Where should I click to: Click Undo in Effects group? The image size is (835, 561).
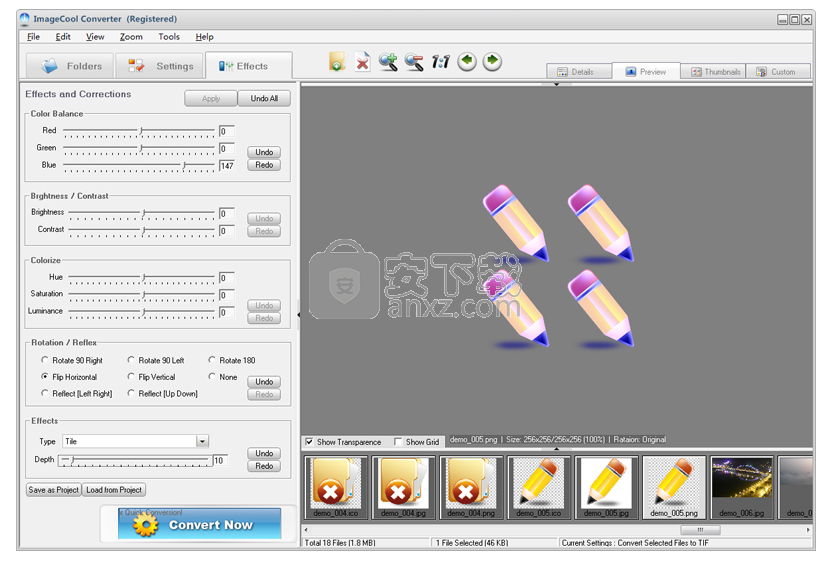264,453
